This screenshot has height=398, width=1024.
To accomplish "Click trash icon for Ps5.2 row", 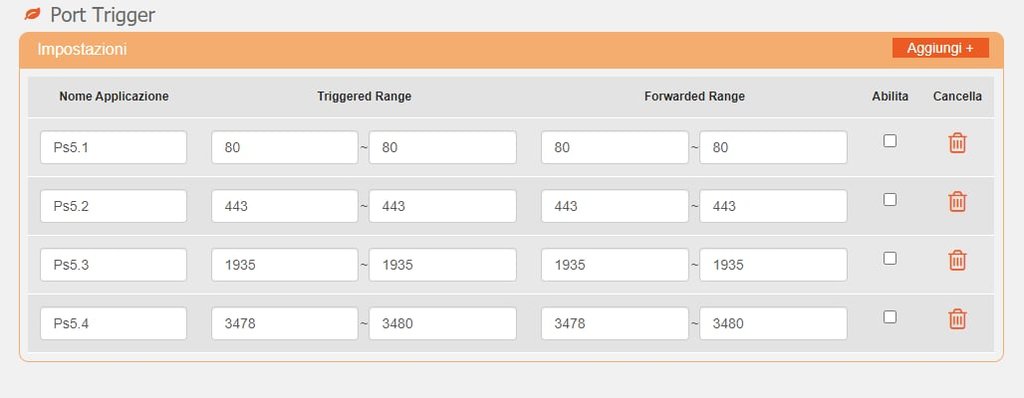I will point(957,201).
